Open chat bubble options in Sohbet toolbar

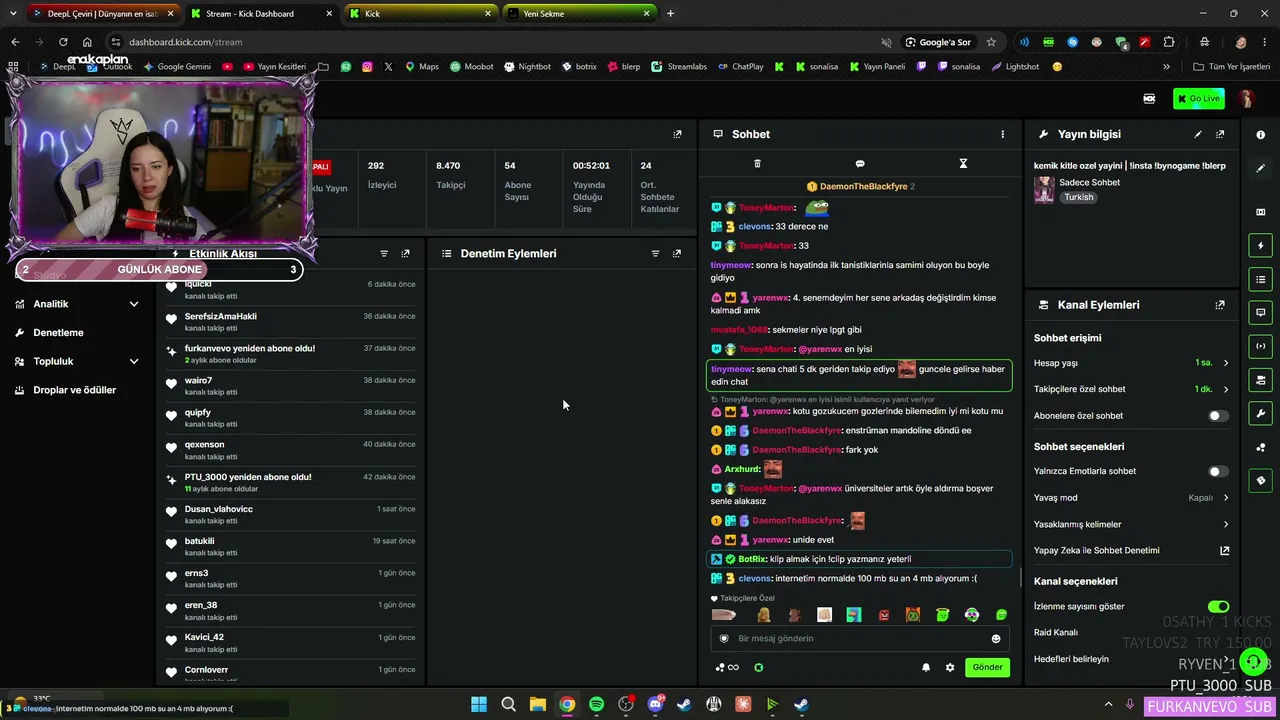coord(860,164)
